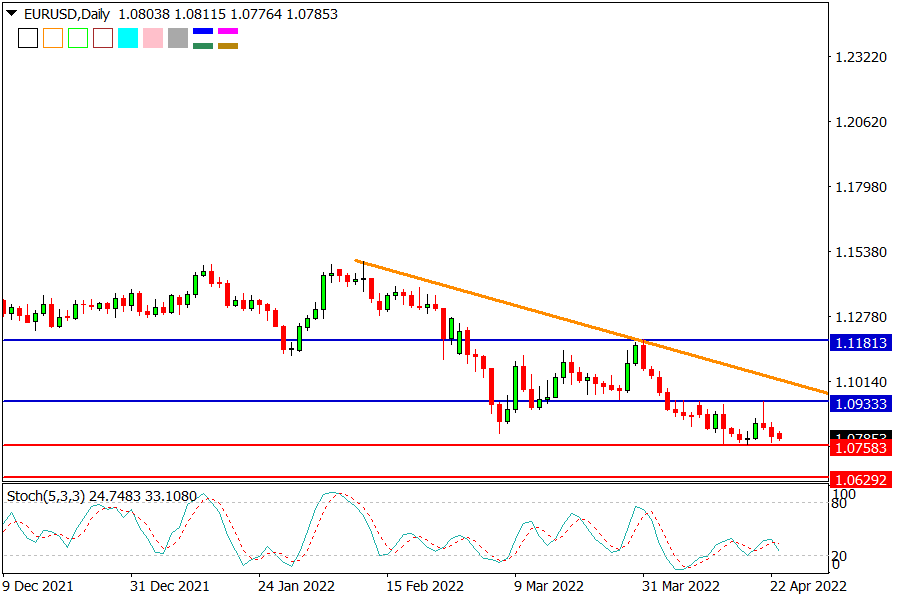900x600 pixels.
Task: Click the EURUSD,Daily chart title
Action: 67,14
